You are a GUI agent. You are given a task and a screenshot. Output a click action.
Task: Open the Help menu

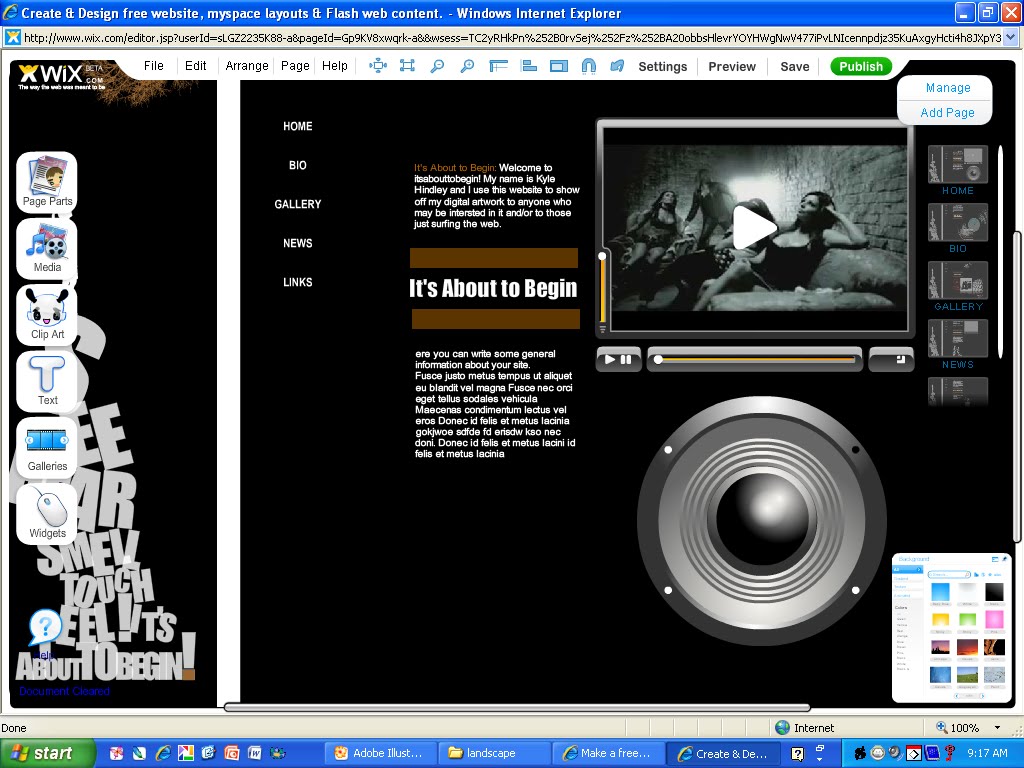pyautogui.click(x=334, y=66)
